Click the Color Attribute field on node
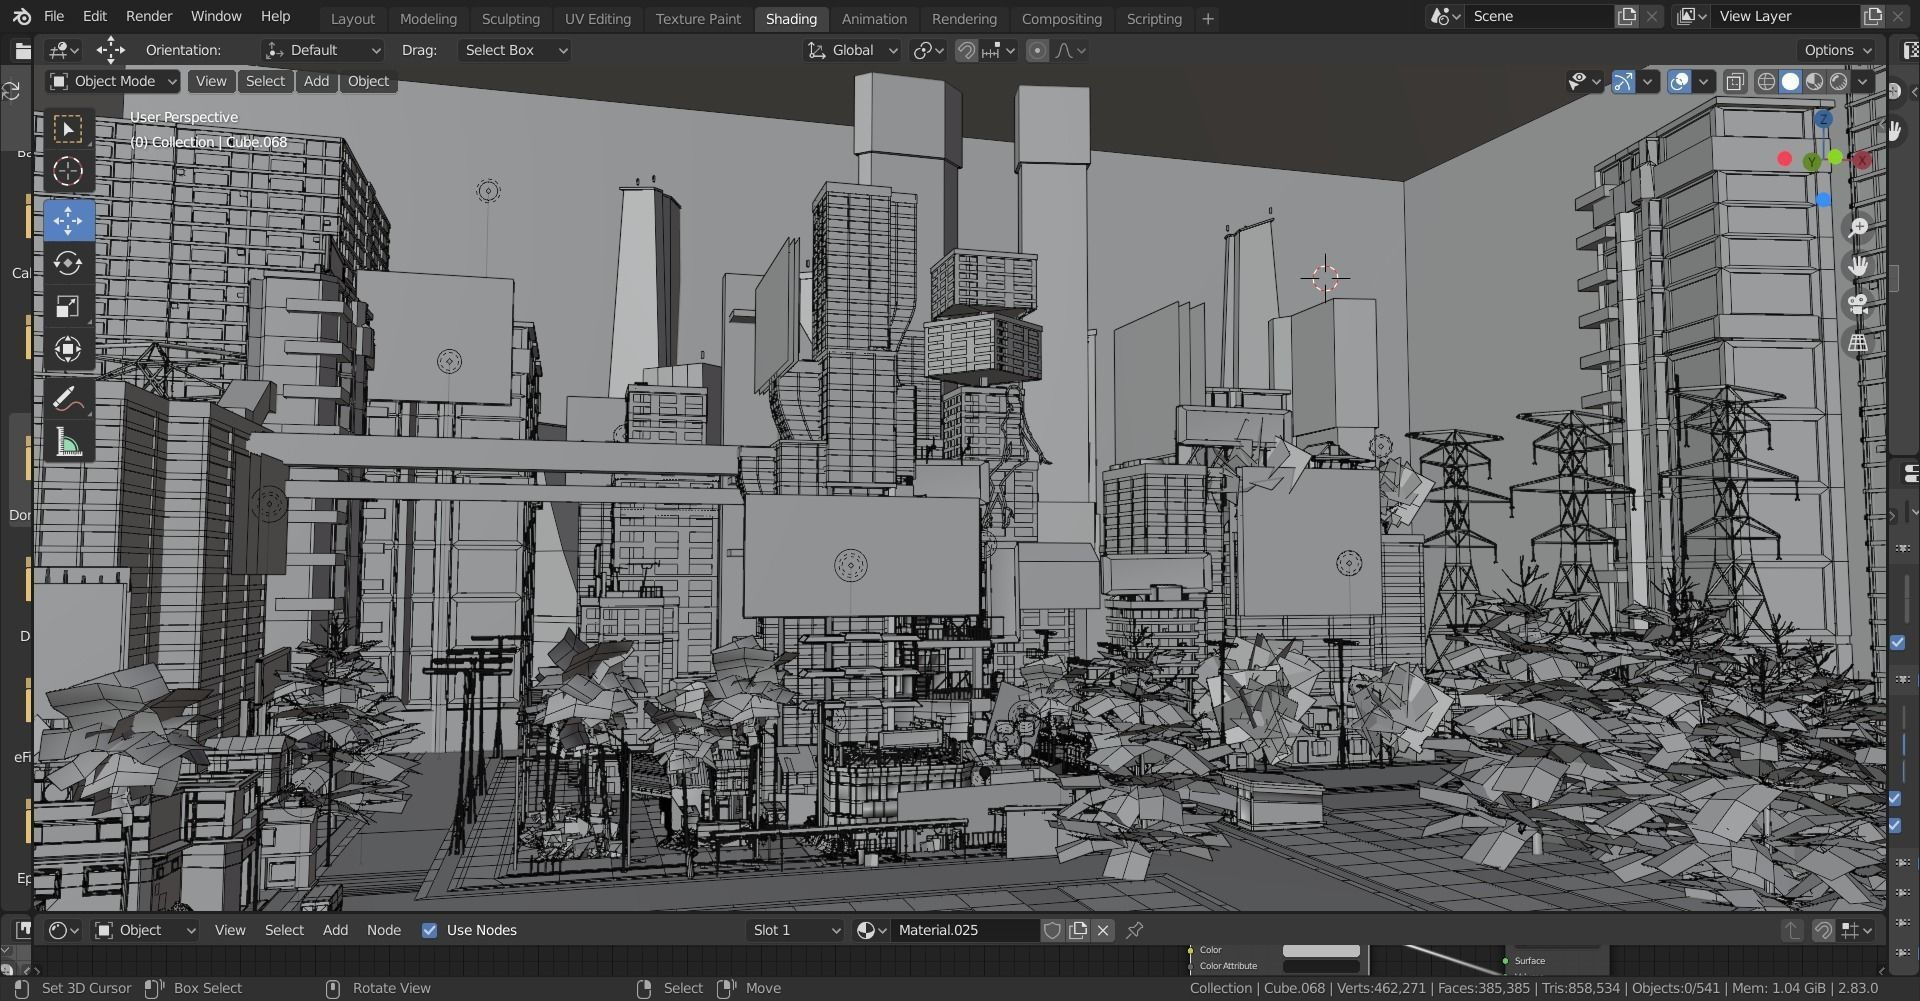 point(1321,967)
